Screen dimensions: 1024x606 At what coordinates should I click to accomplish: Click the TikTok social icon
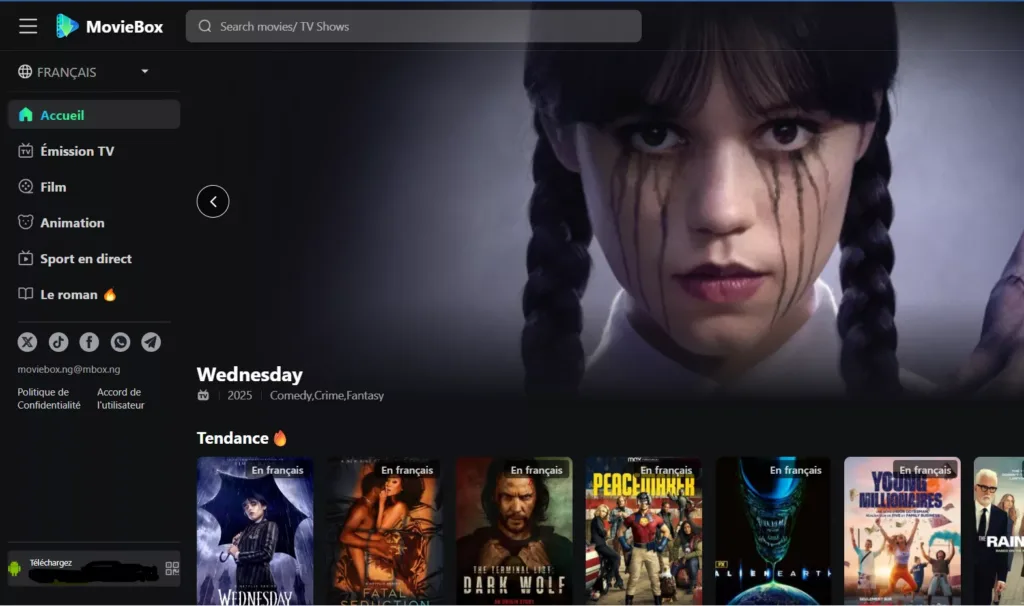pos(58,342)
